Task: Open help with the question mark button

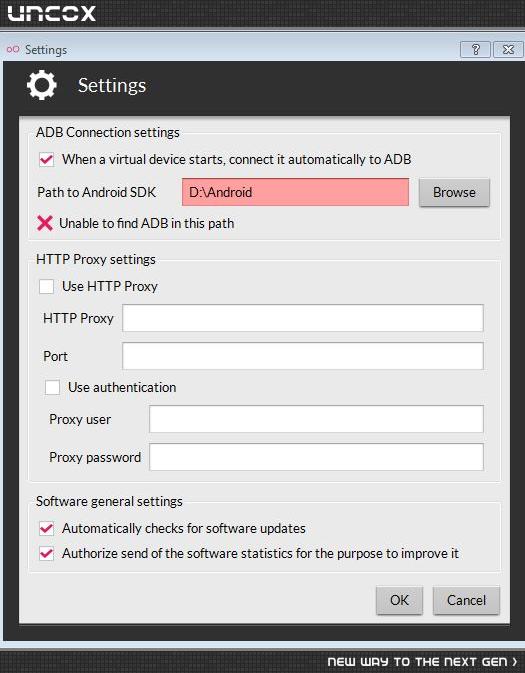Action: tap(475, 49)
